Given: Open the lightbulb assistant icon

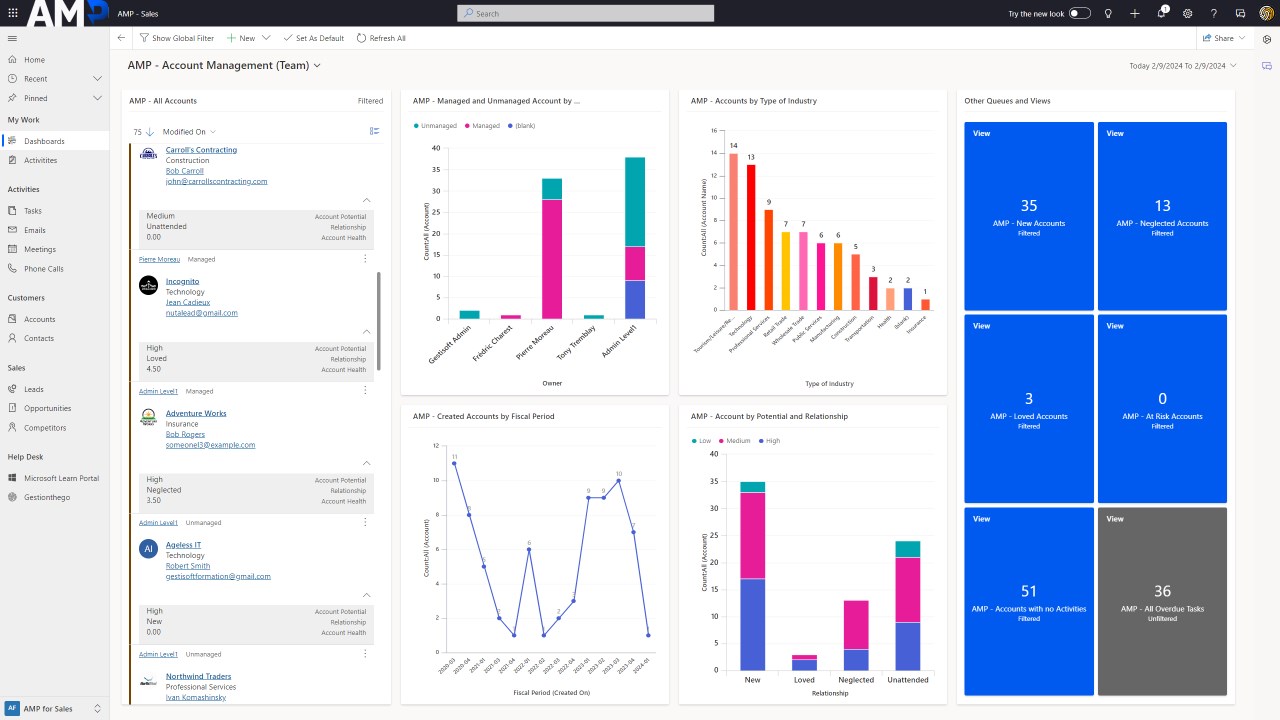Looking at the screenshot, I should point(1108,13).
